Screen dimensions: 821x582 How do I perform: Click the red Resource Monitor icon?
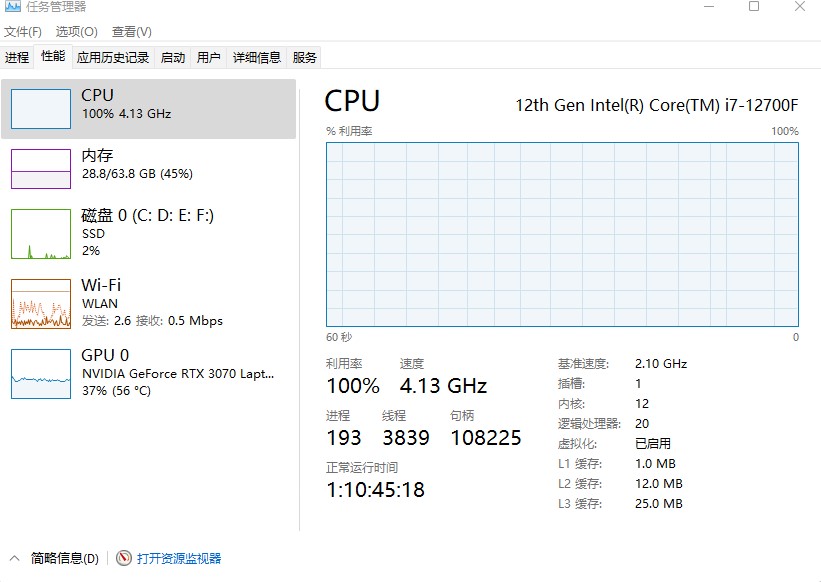tap(123, 558)
